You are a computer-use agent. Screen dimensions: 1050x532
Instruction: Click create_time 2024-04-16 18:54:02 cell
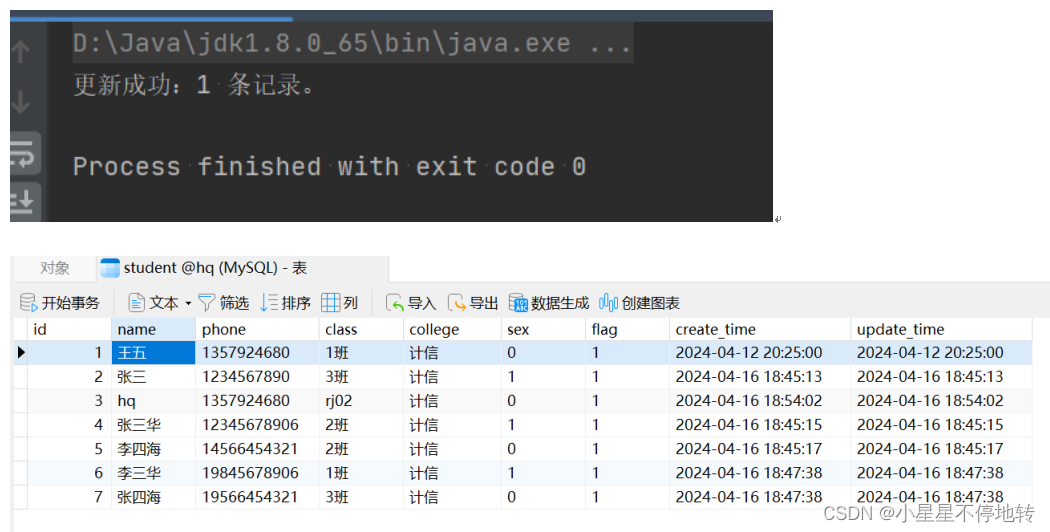tap(759, 401)
